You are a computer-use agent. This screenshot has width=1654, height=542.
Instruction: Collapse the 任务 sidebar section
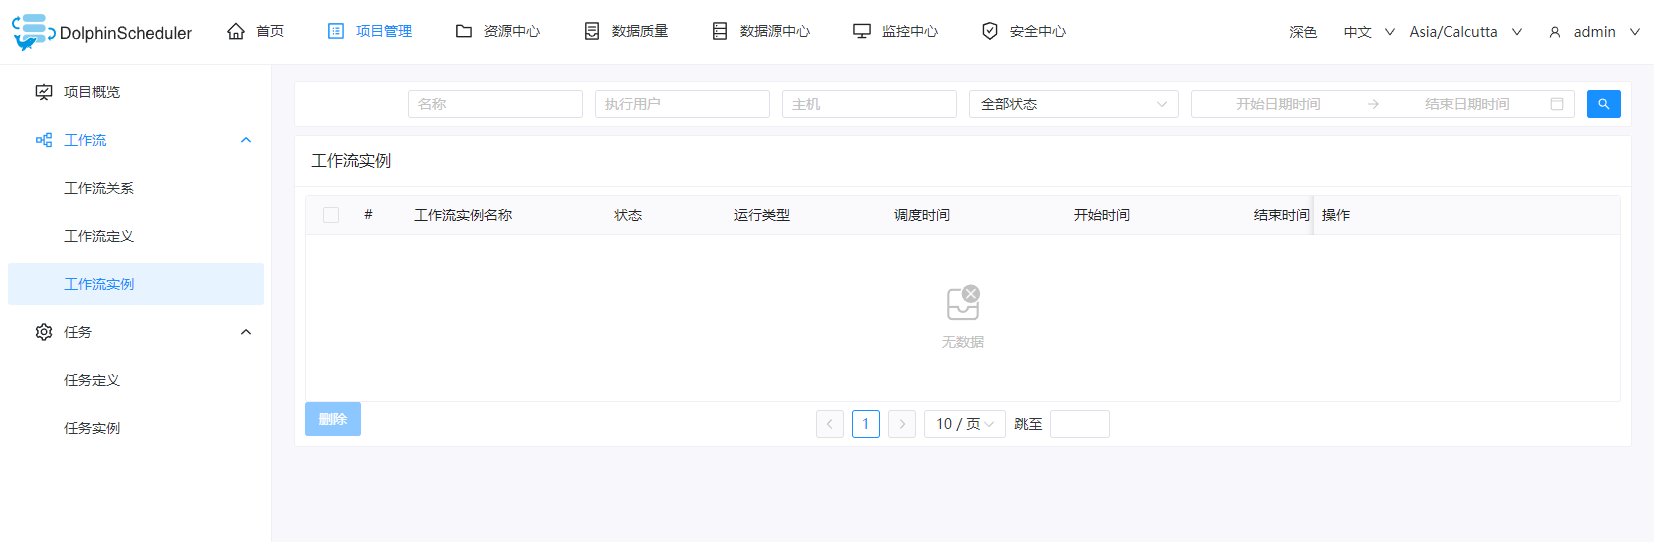(x=246, y=332)
